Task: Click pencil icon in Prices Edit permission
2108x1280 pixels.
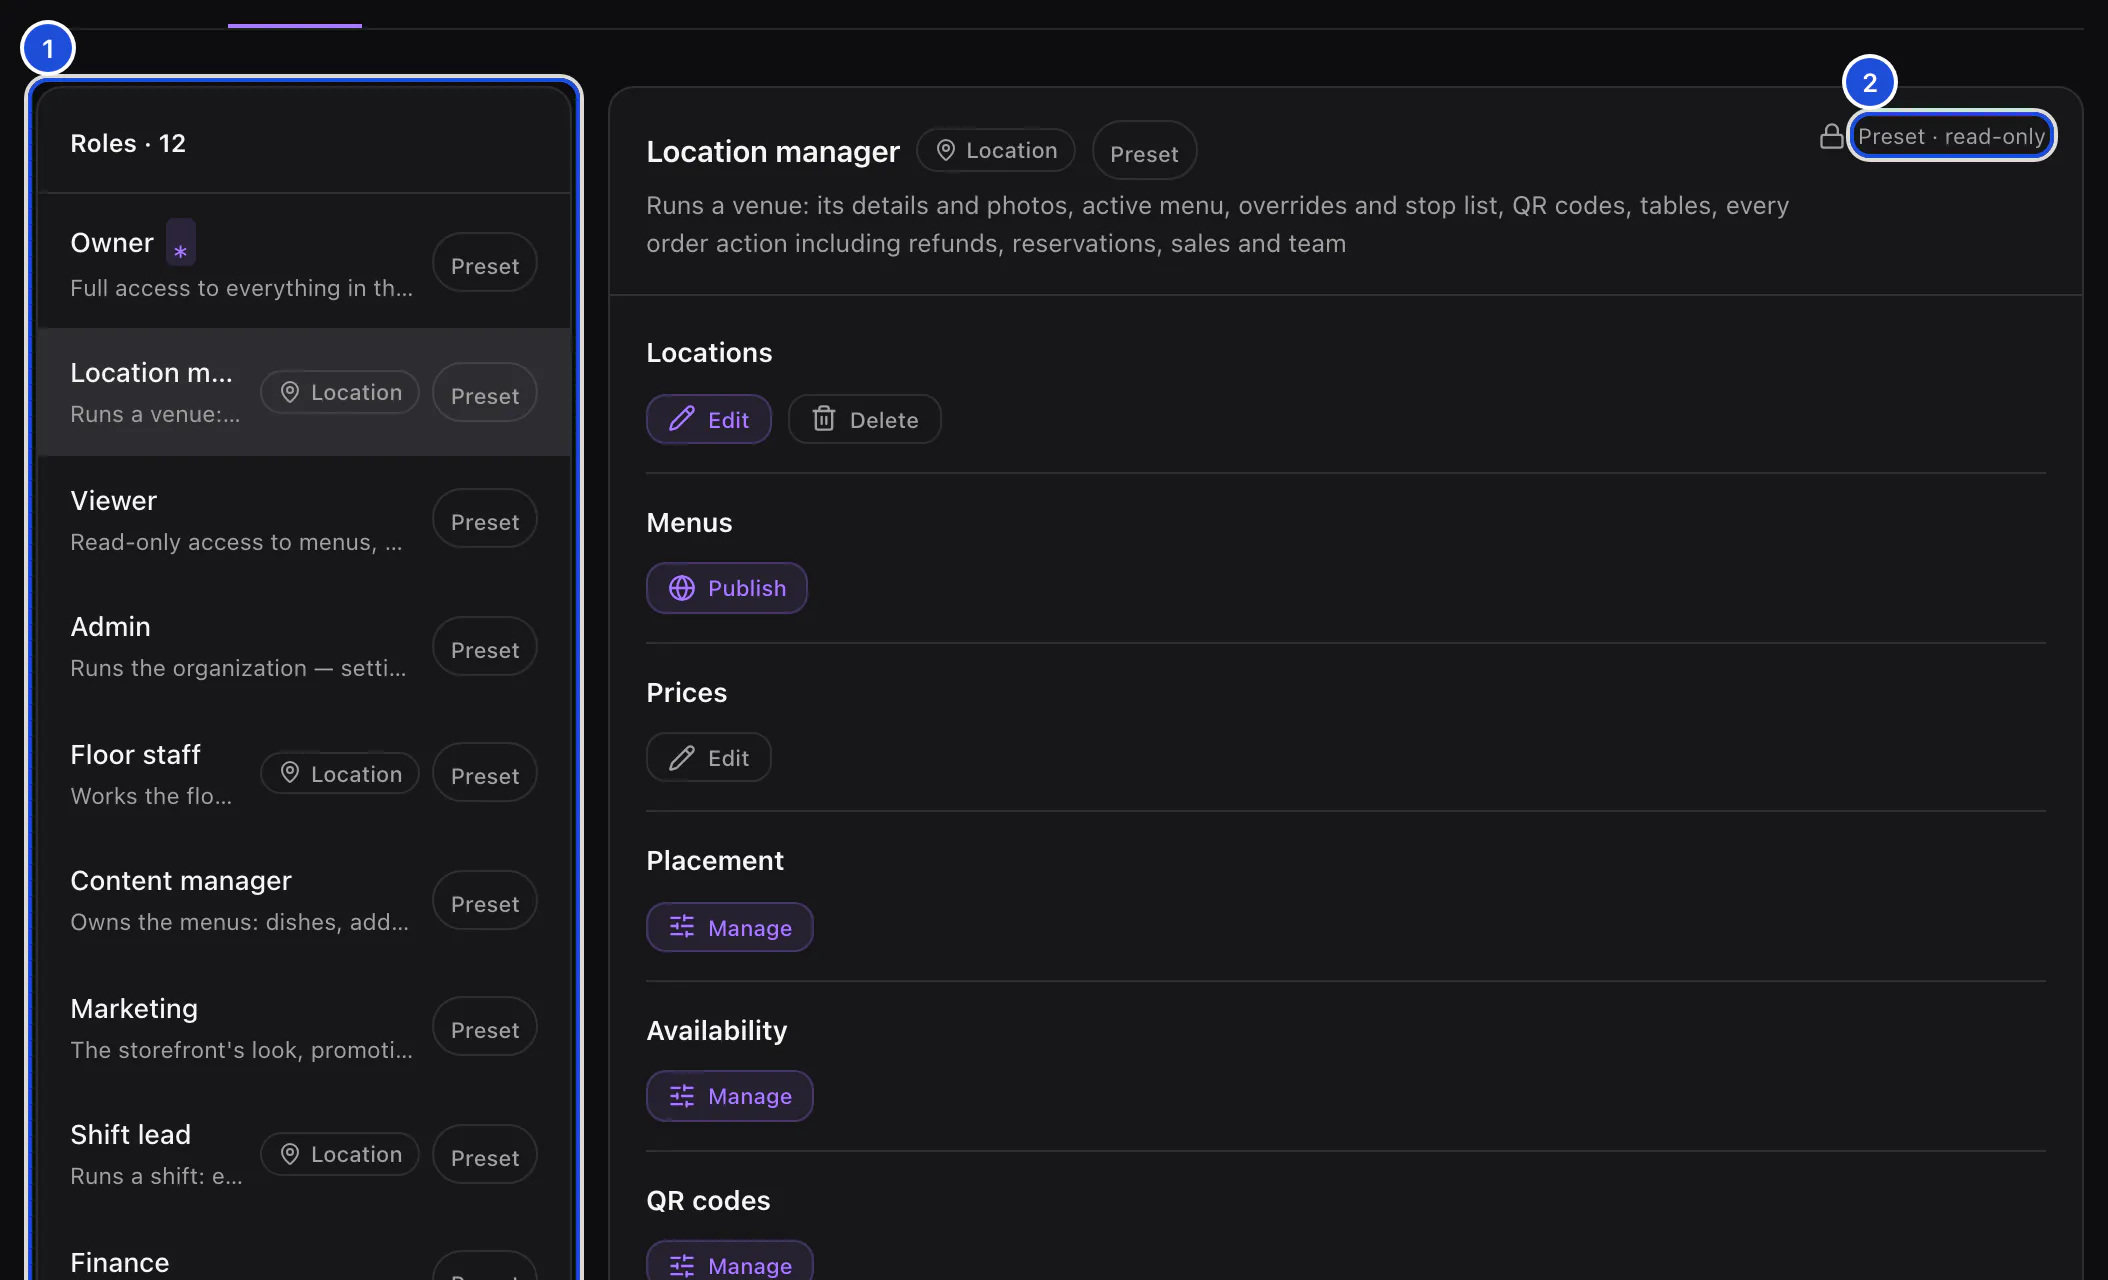Action: click(x=682, y=758)
